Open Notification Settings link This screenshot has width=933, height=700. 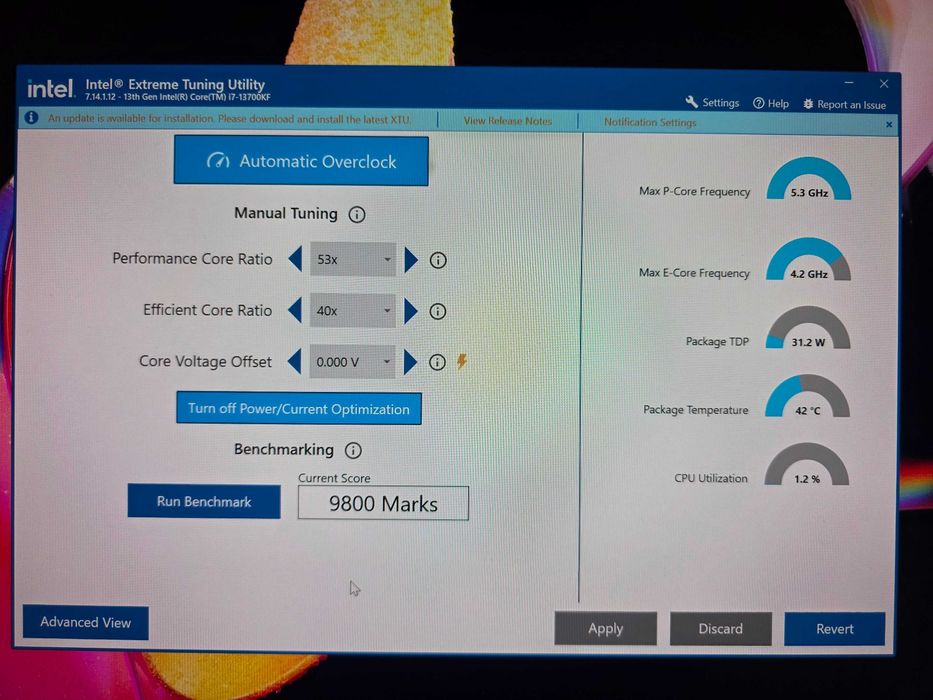coord(650,122)
